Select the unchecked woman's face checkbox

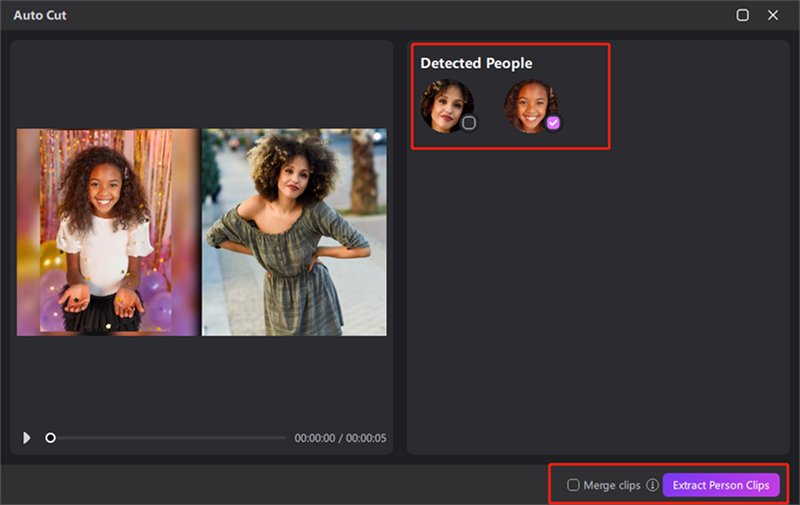click(x=469, y=123)
